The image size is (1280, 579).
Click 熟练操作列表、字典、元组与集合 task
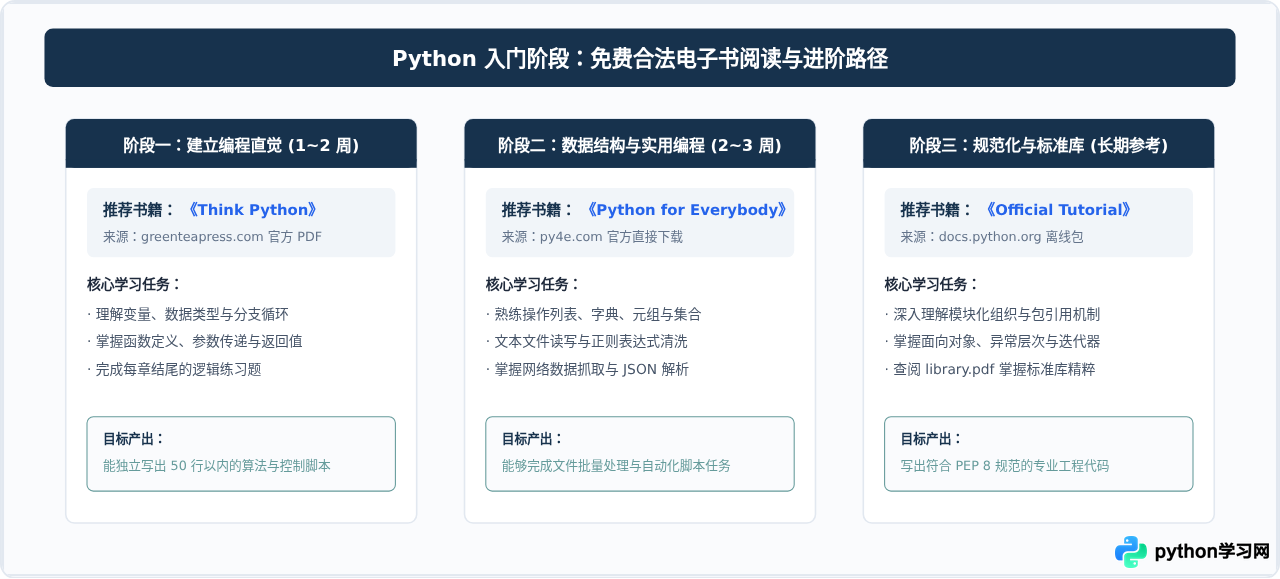pos(594,314)
